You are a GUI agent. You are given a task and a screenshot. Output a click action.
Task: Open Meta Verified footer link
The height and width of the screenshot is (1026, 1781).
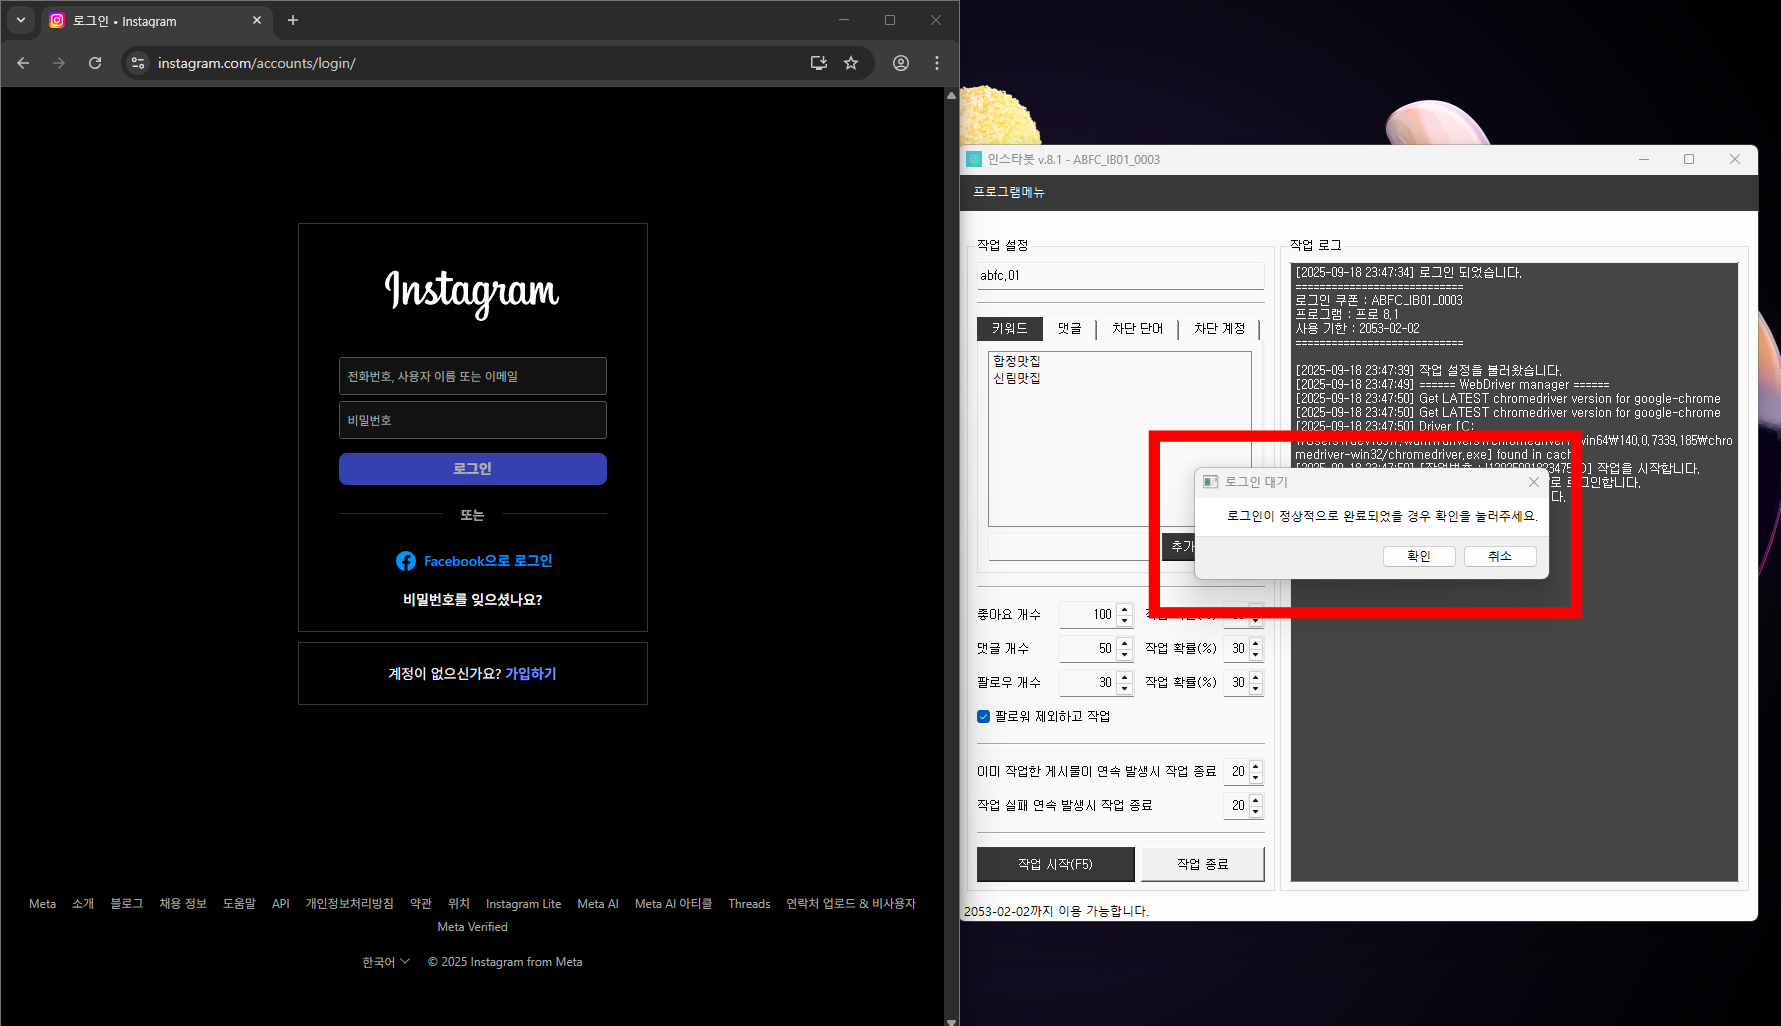pos(473,927)
